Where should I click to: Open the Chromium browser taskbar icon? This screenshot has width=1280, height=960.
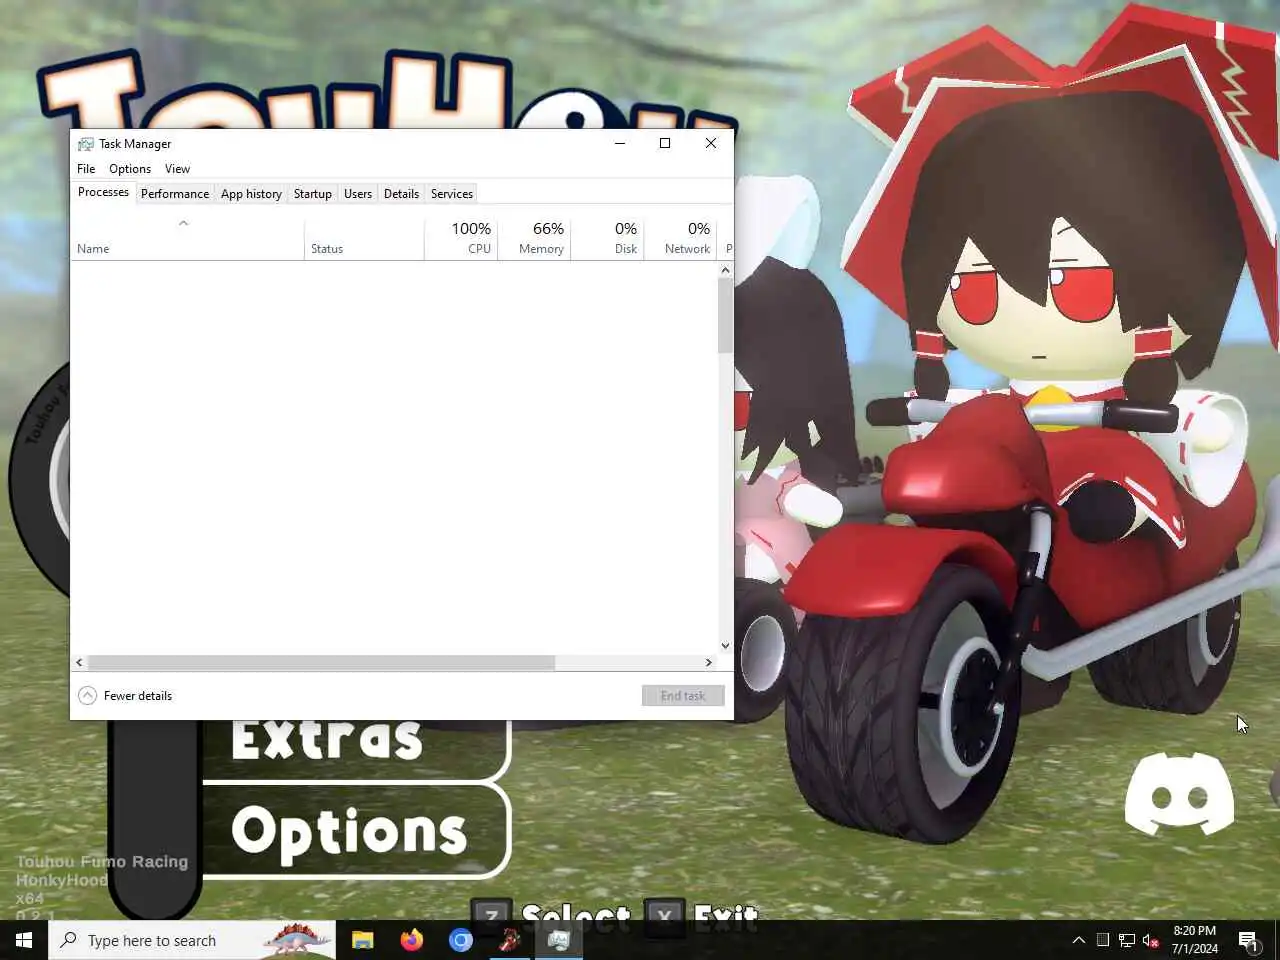(460, 940)
